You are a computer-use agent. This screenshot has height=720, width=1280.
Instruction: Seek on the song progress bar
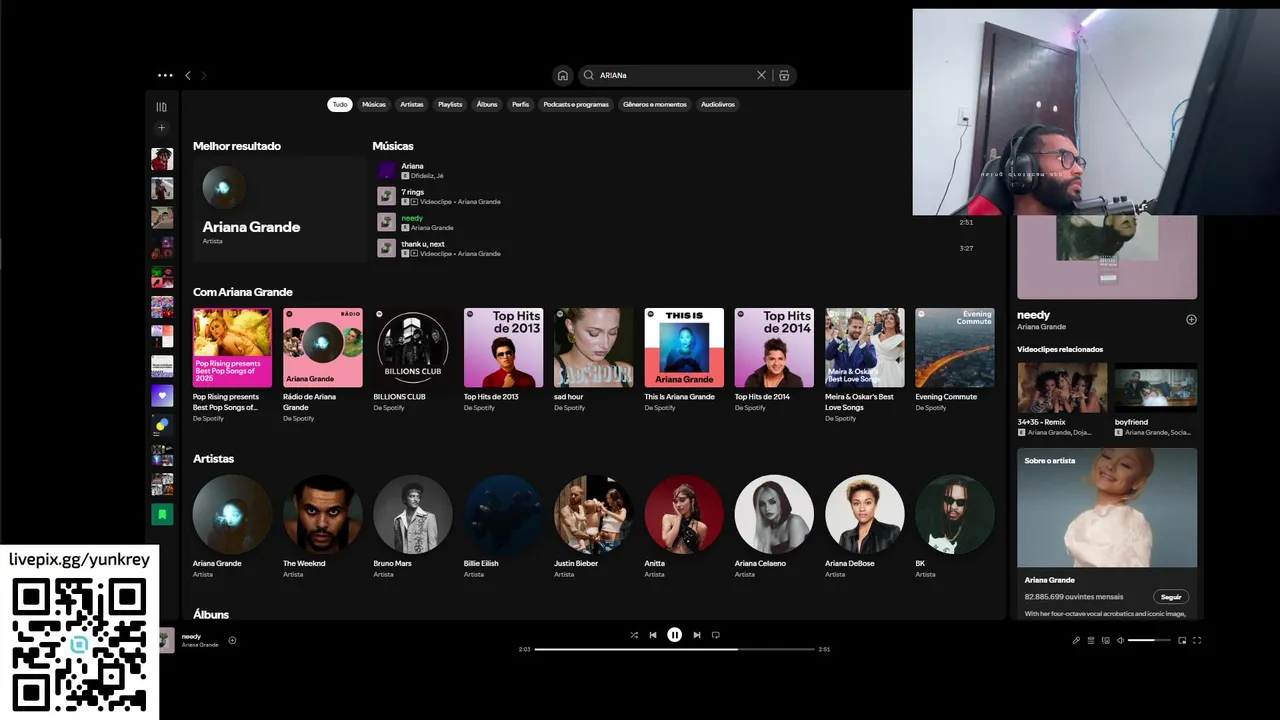675,649
